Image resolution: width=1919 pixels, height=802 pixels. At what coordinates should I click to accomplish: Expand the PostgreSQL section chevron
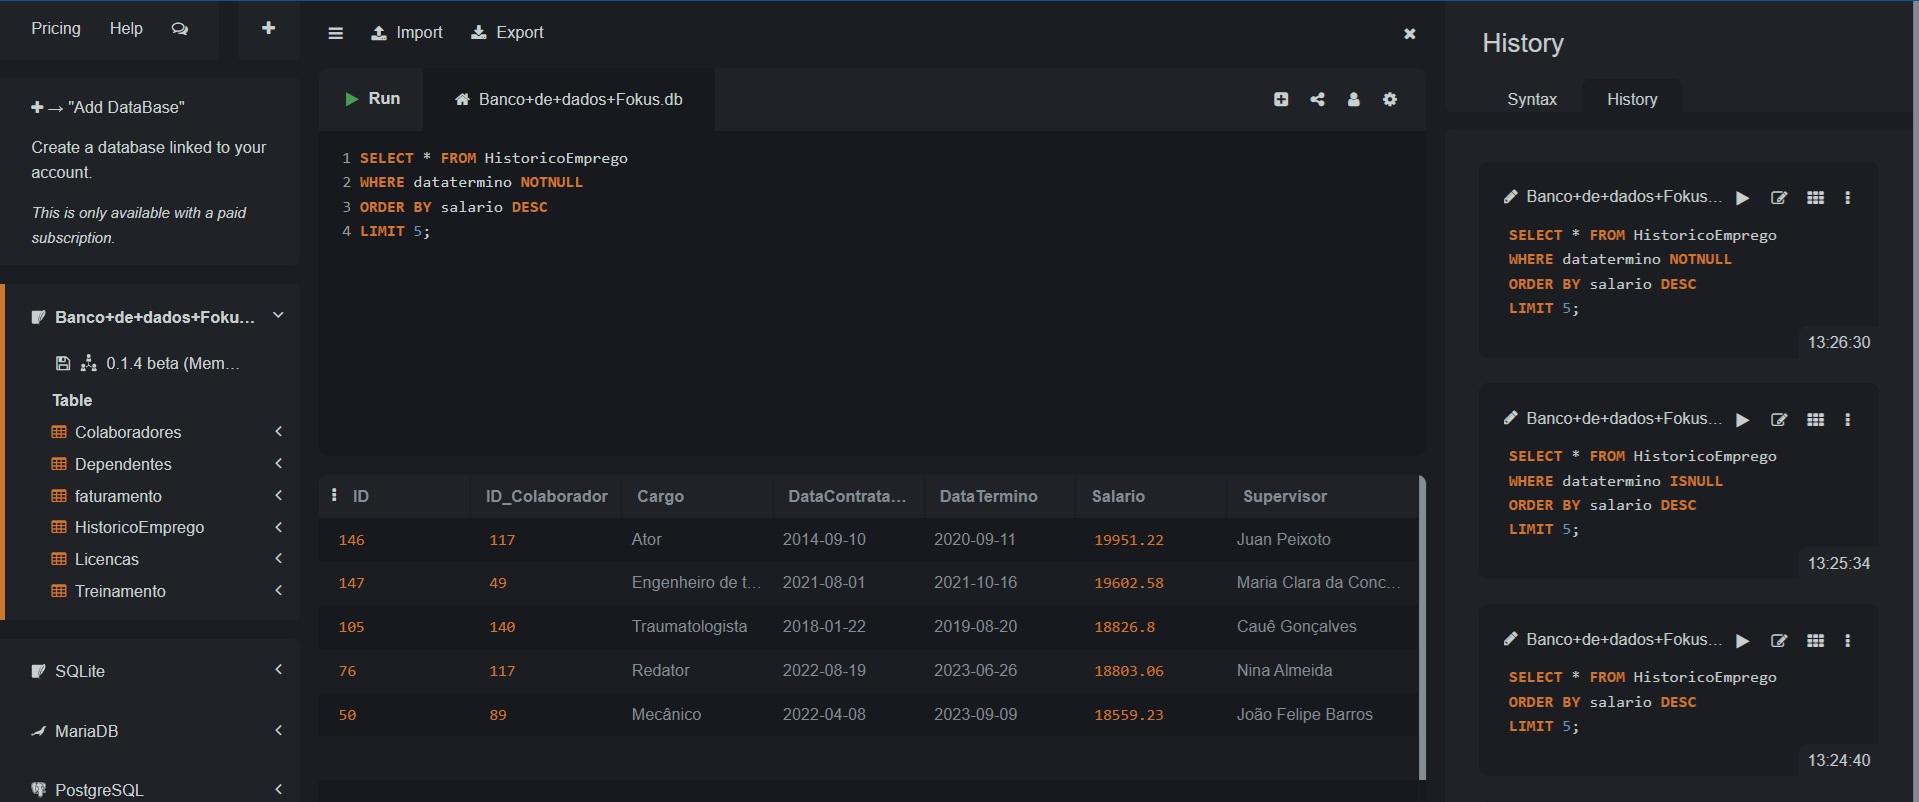pos(279,789)
